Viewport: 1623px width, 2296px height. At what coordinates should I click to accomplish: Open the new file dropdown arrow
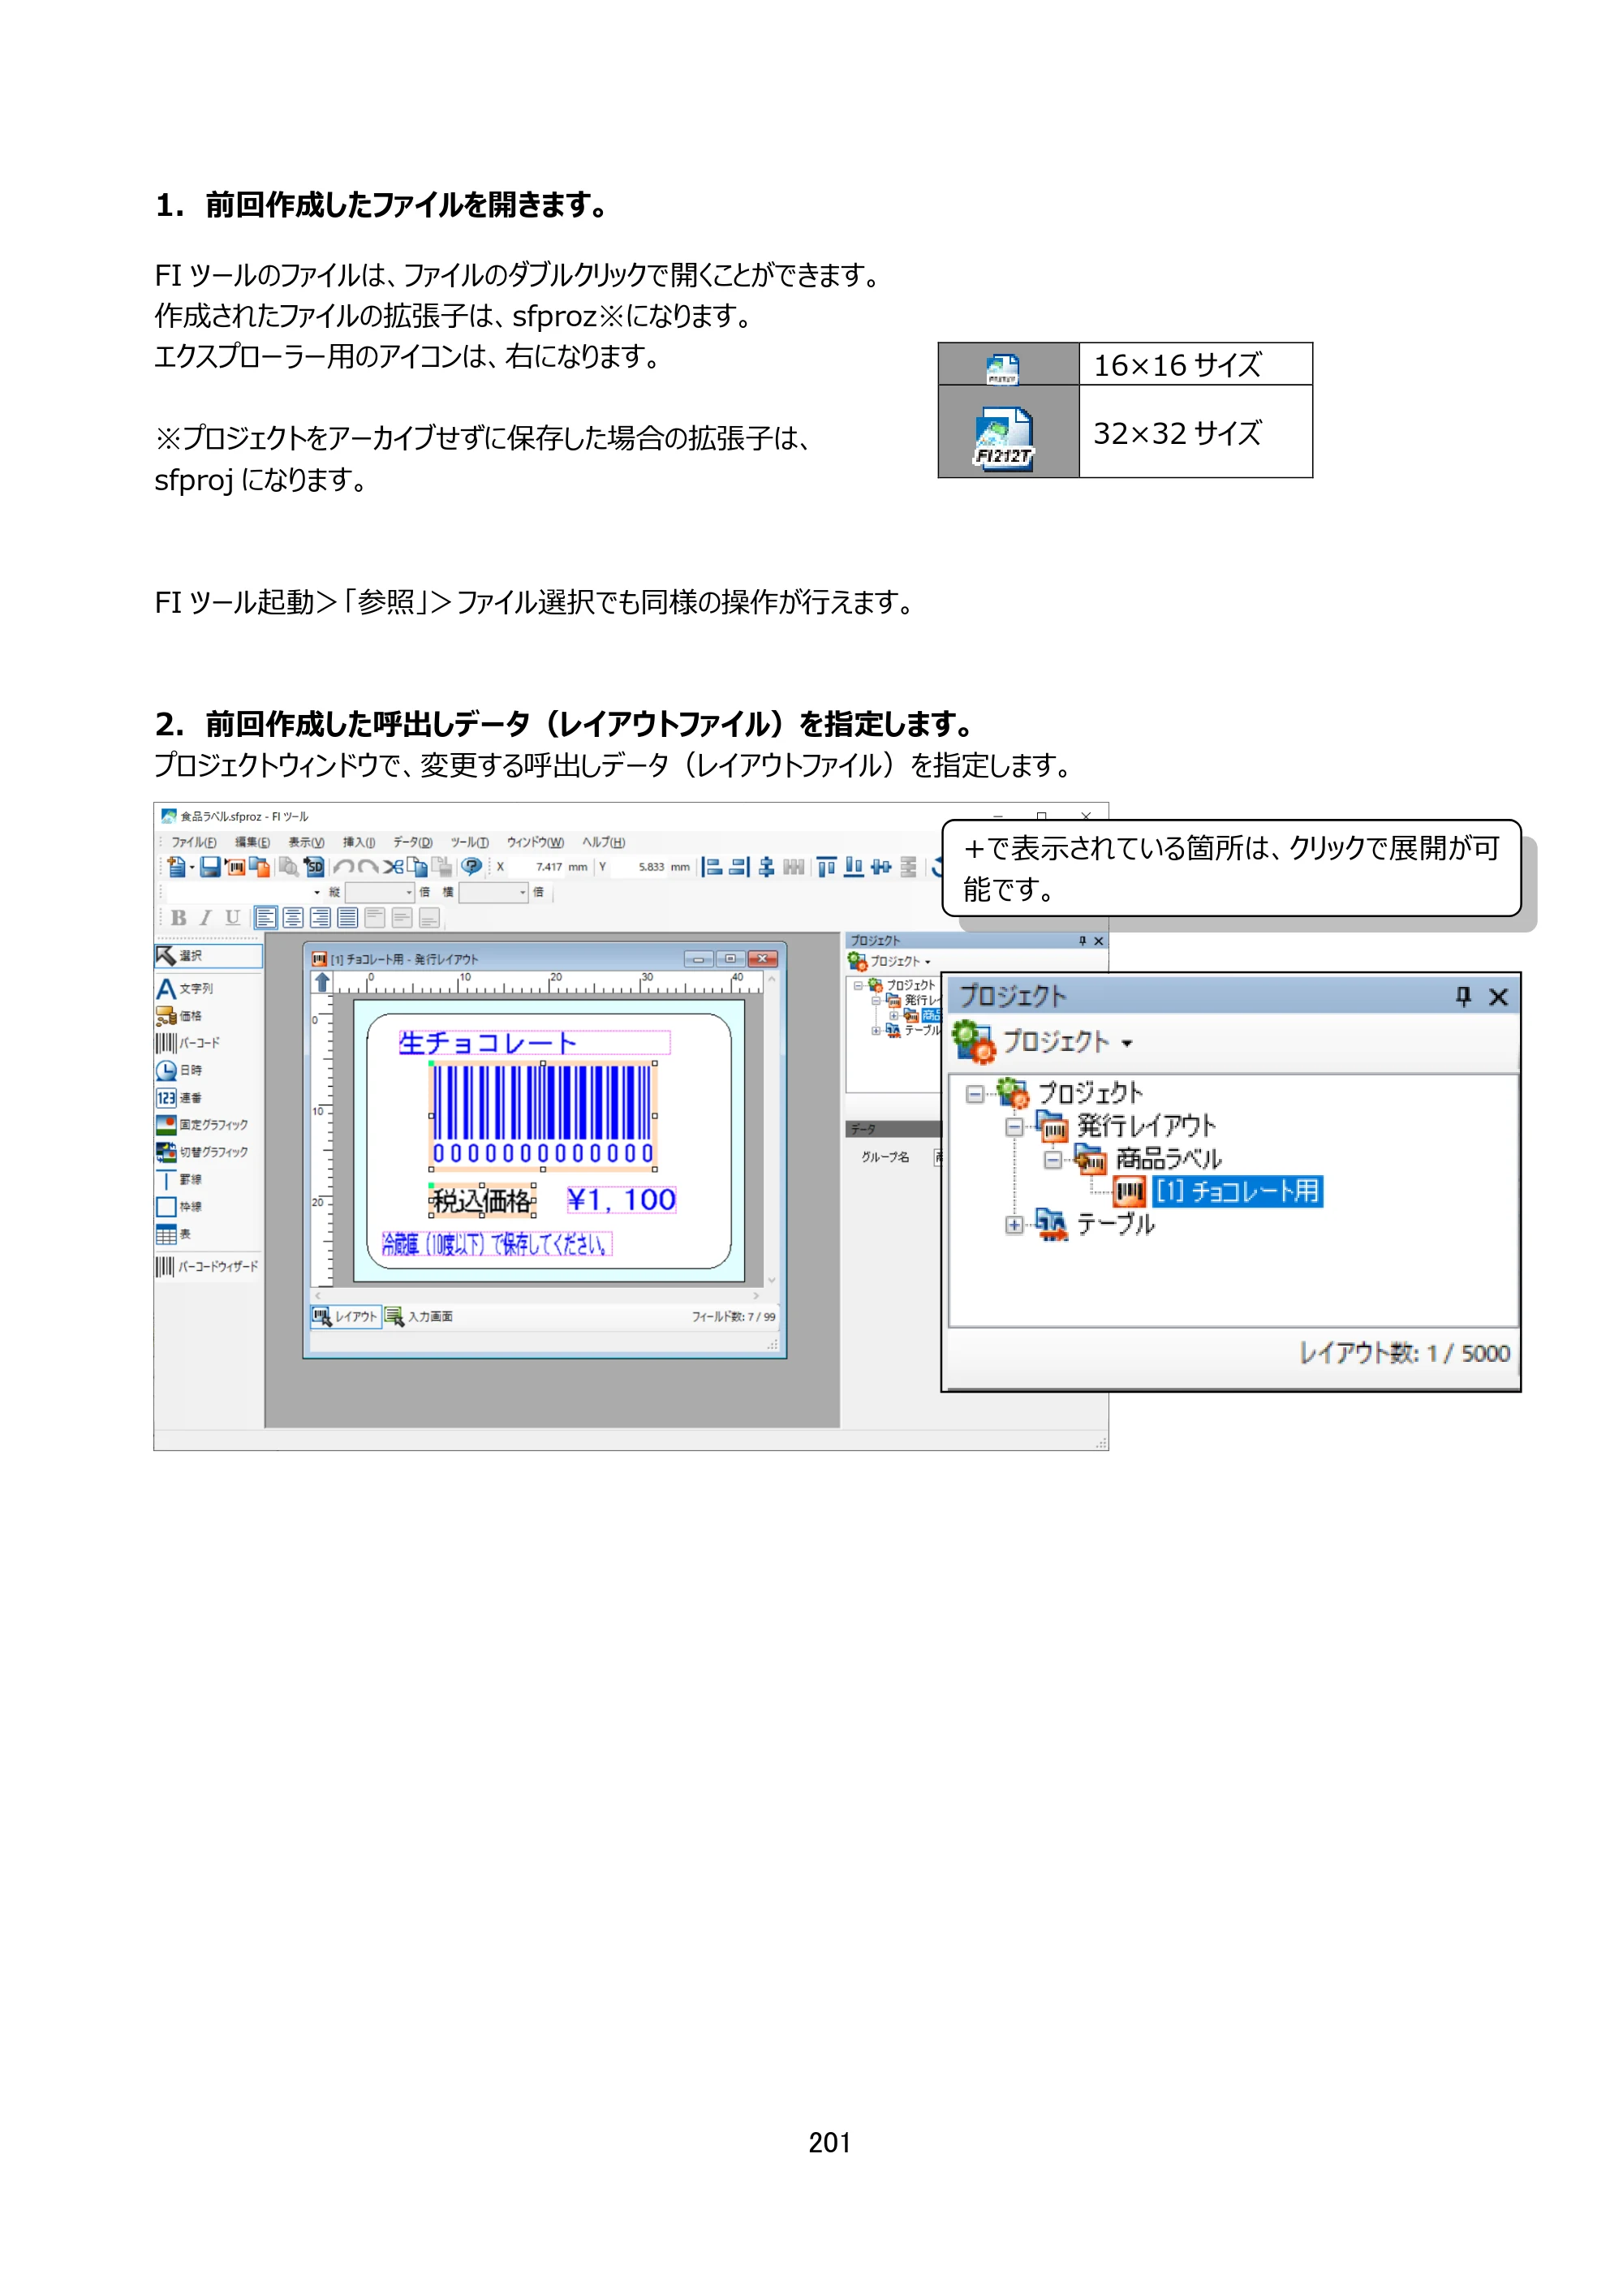tap(192, 868)
